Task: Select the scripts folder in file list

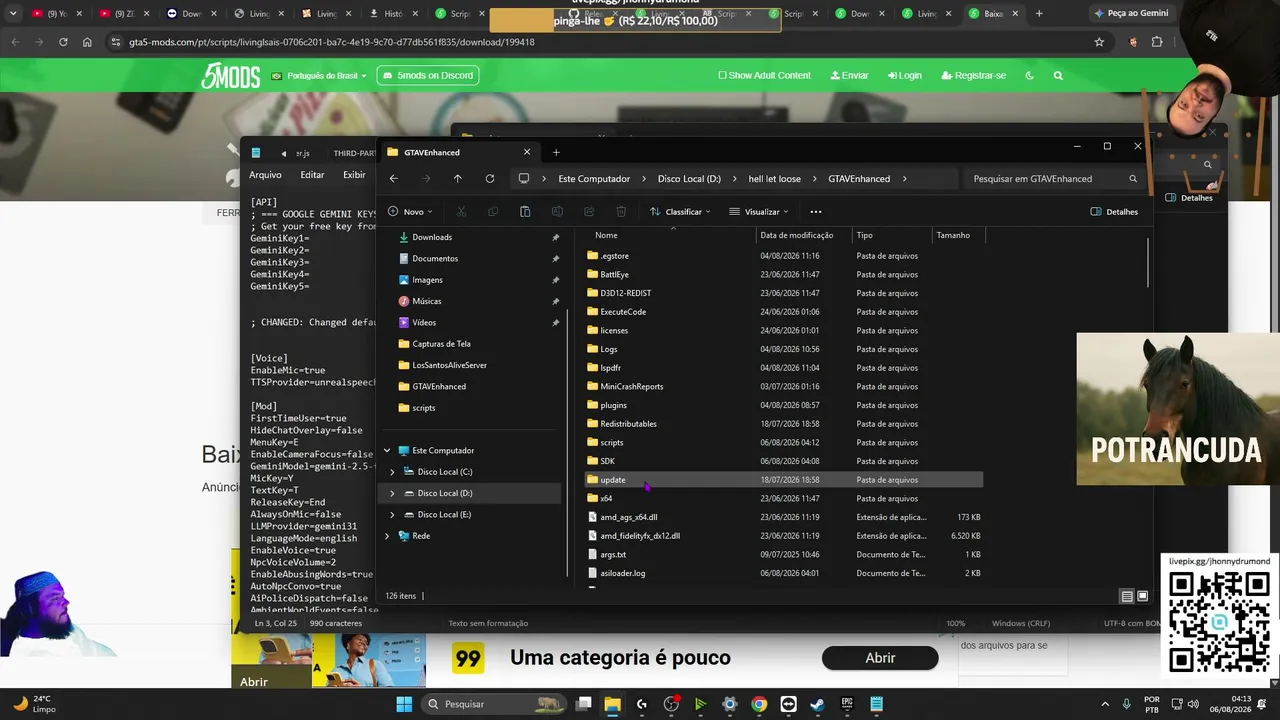Action: click(783, 442)
